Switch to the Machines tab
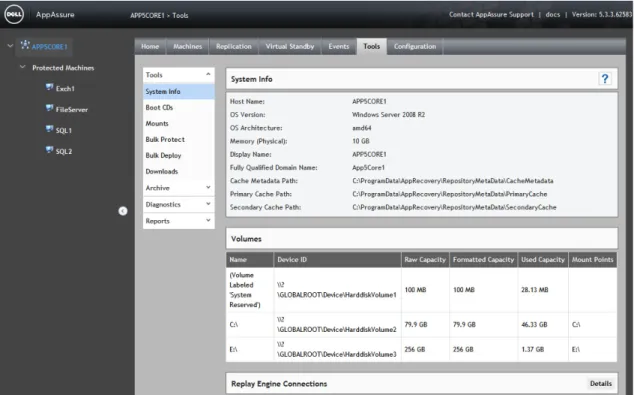 (188, 46)
